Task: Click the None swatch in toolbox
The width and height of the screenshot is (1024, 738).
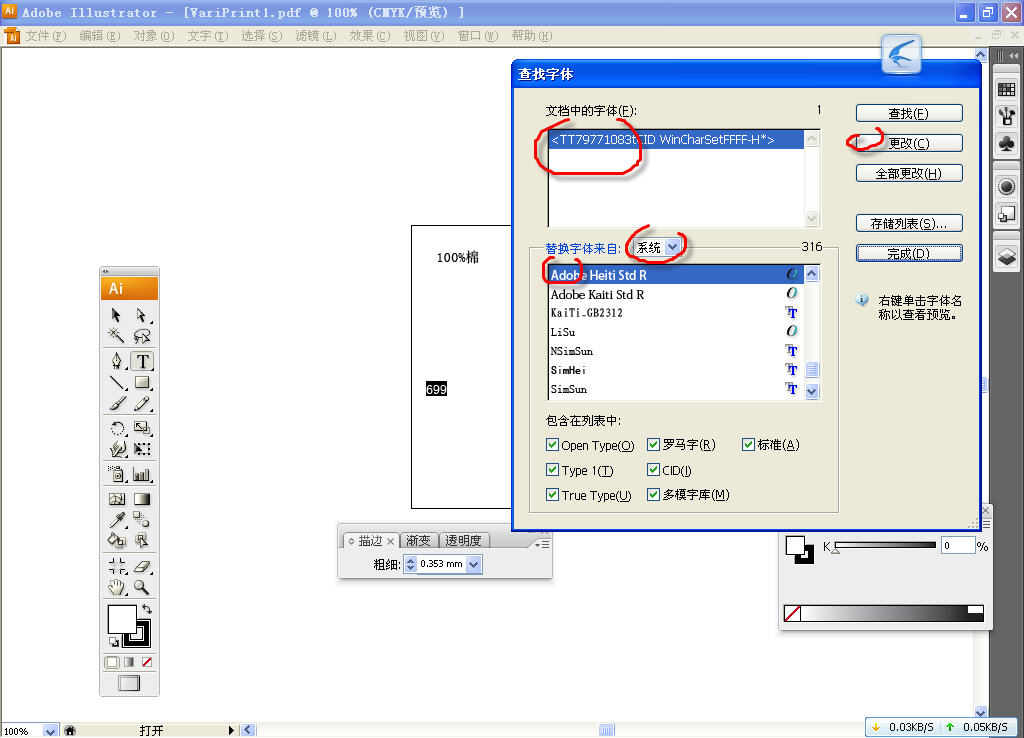Action: pyautogui.click(x=147, y=662)
